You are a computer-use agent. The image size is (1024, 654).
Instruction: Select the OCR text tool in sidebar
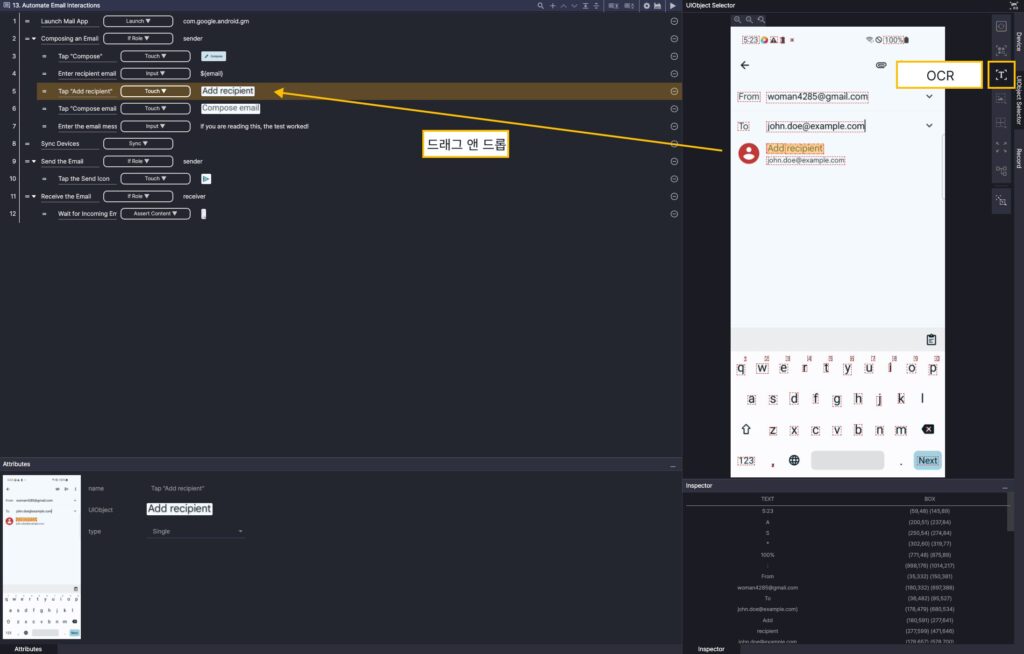pyautogui.click(x=1000, y=75)
